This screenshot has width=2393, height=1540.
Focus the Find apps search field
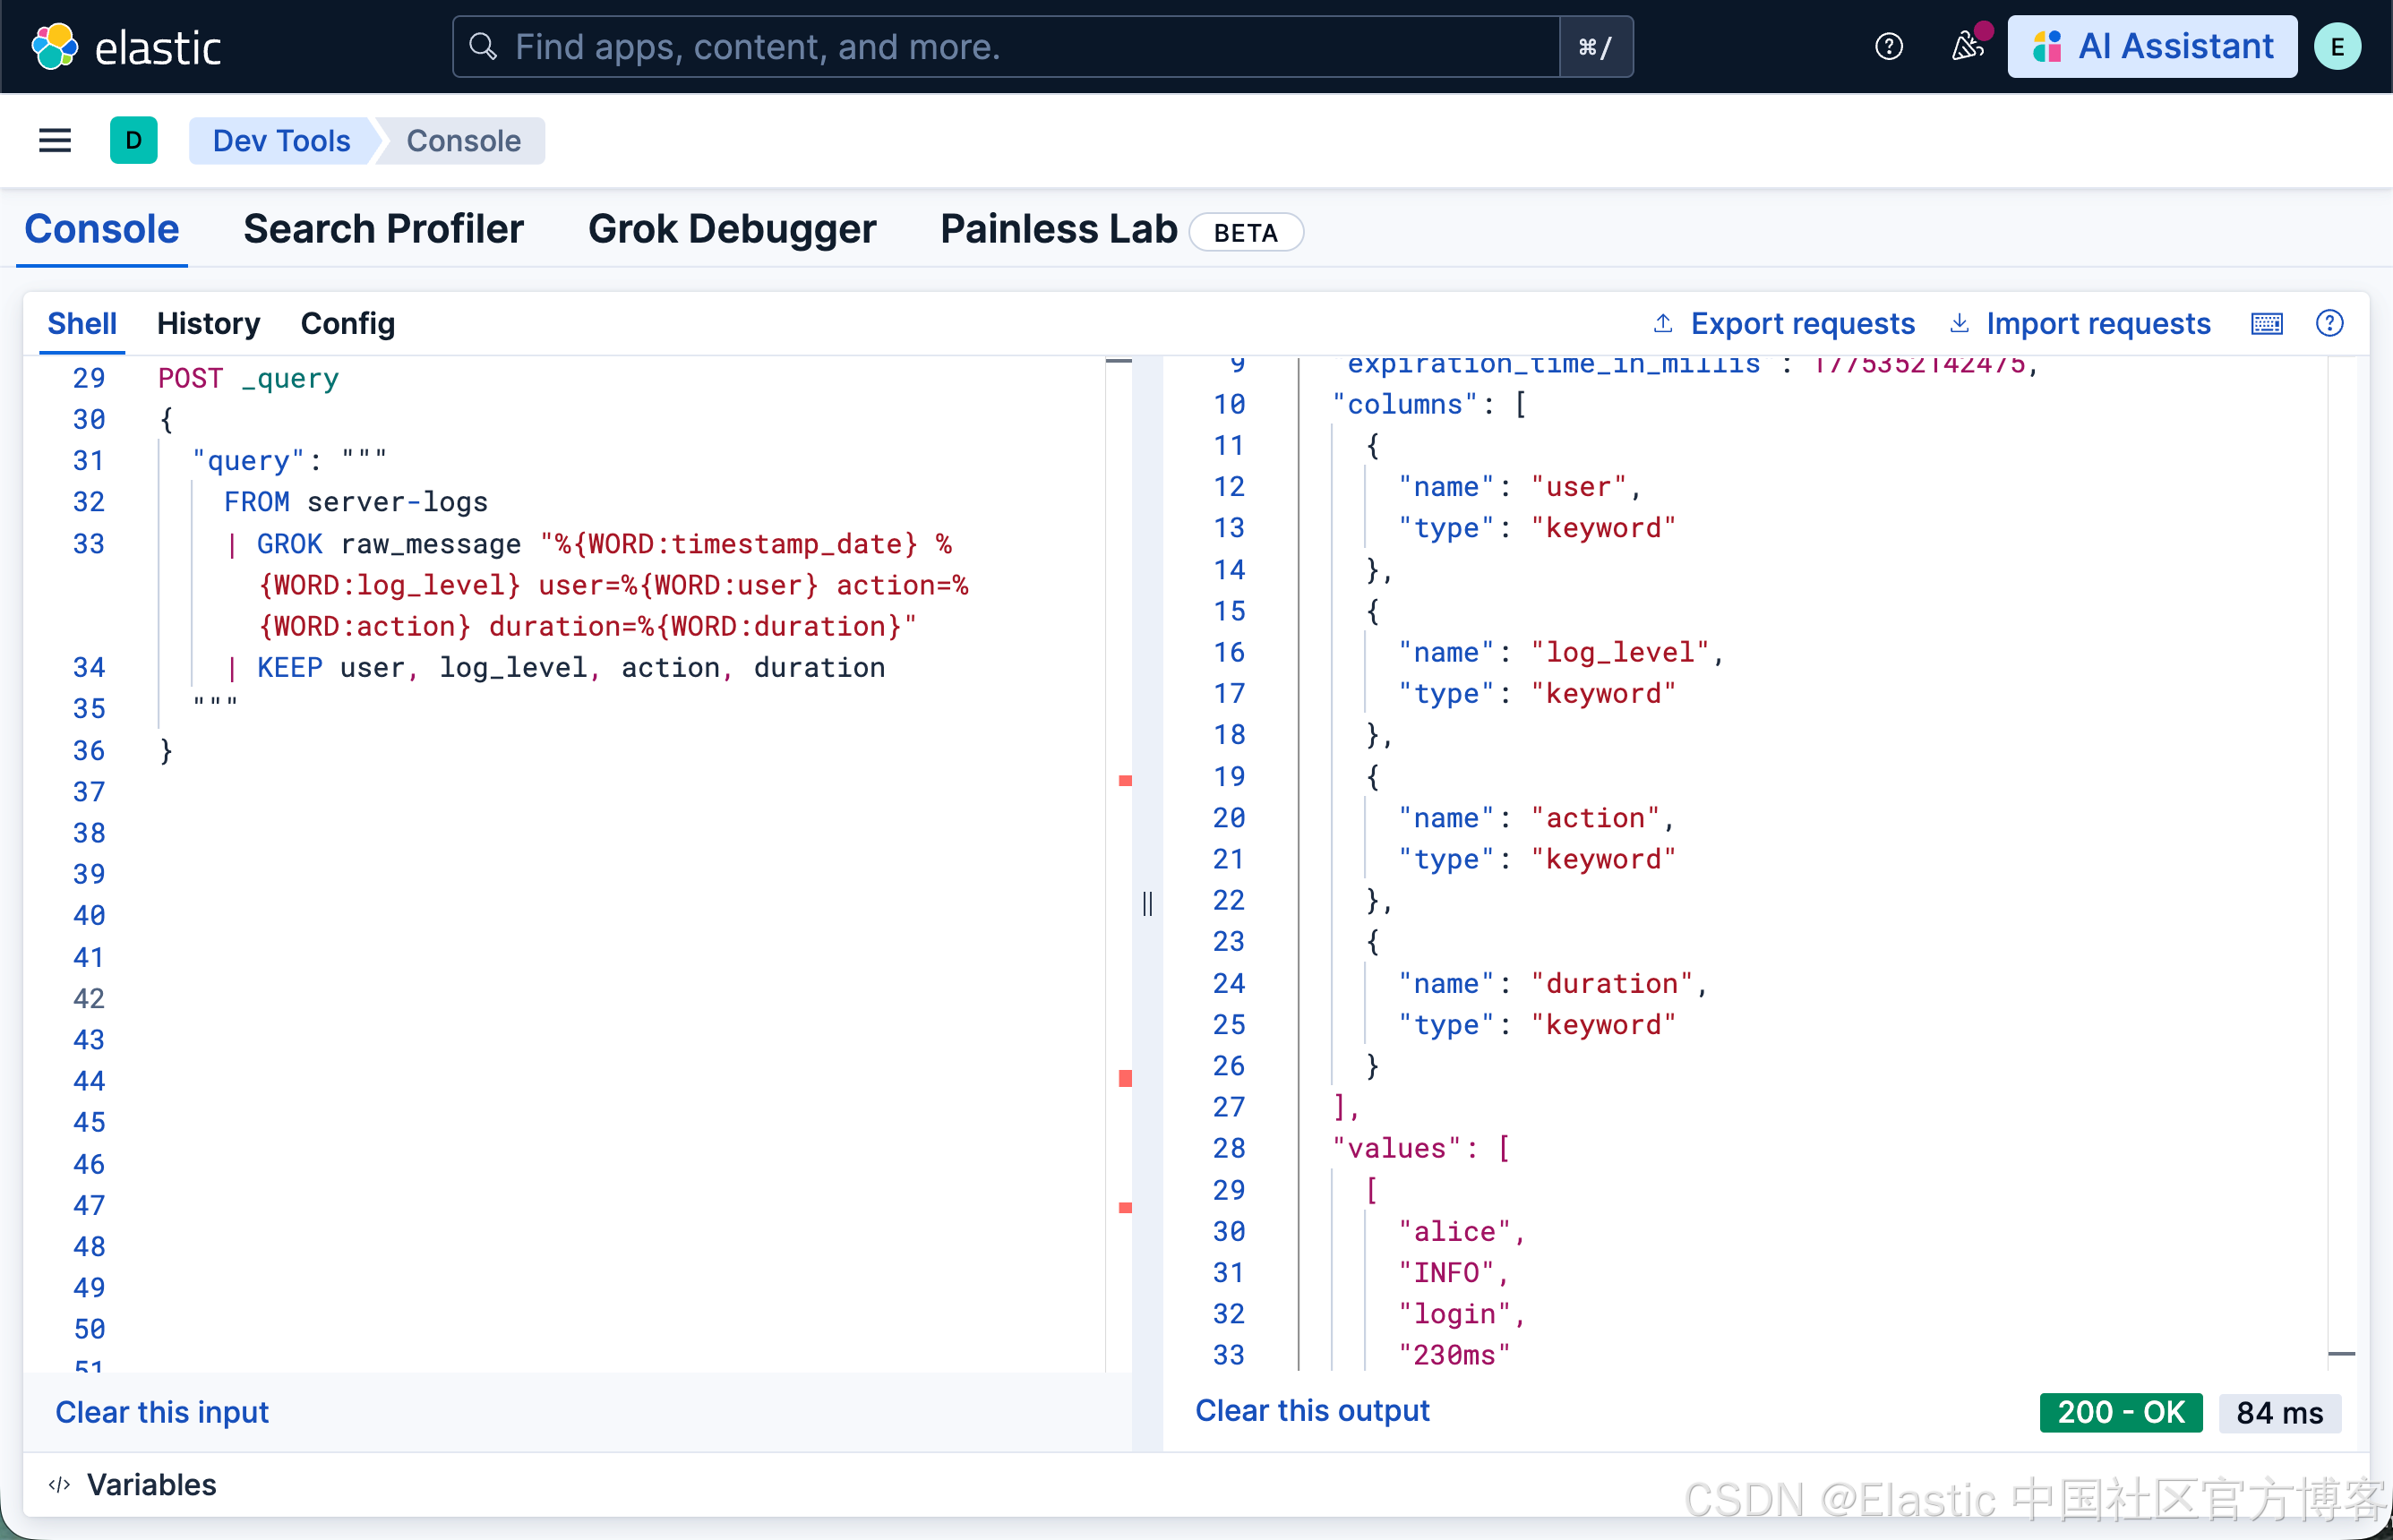tap(1005, 47)
